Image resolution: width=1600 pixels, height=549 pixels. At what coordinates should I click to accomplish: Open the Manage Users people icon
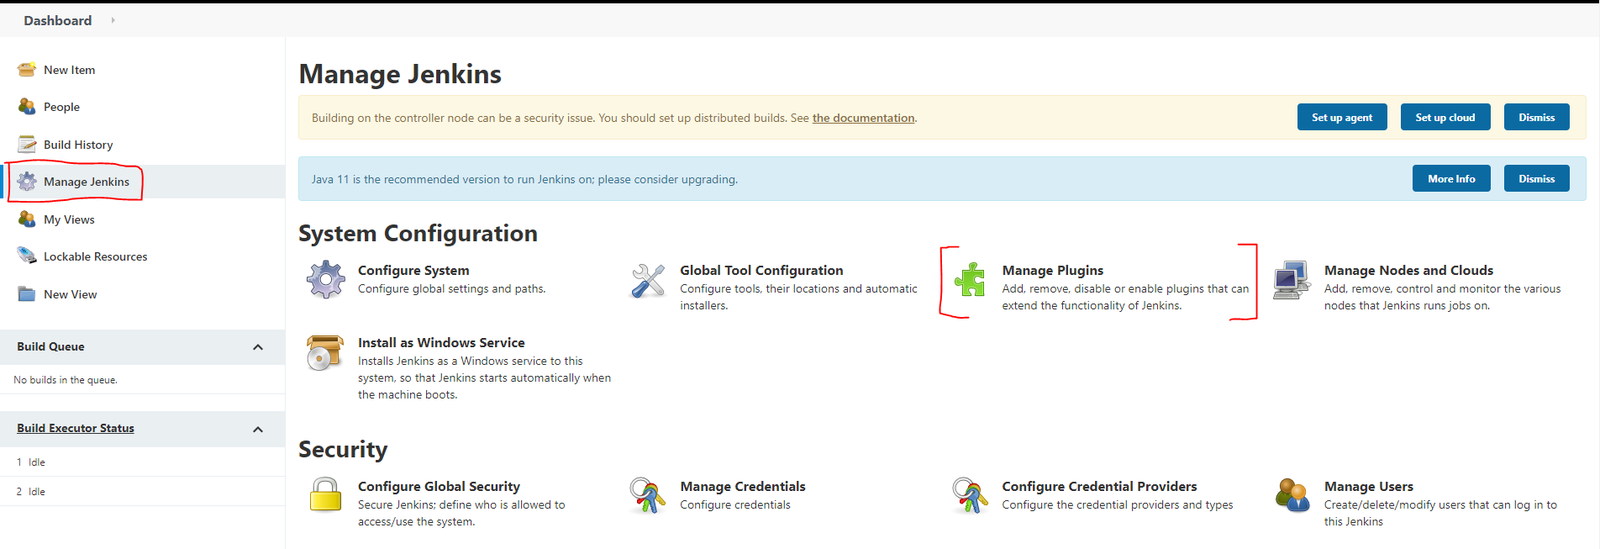point(1292,495)
